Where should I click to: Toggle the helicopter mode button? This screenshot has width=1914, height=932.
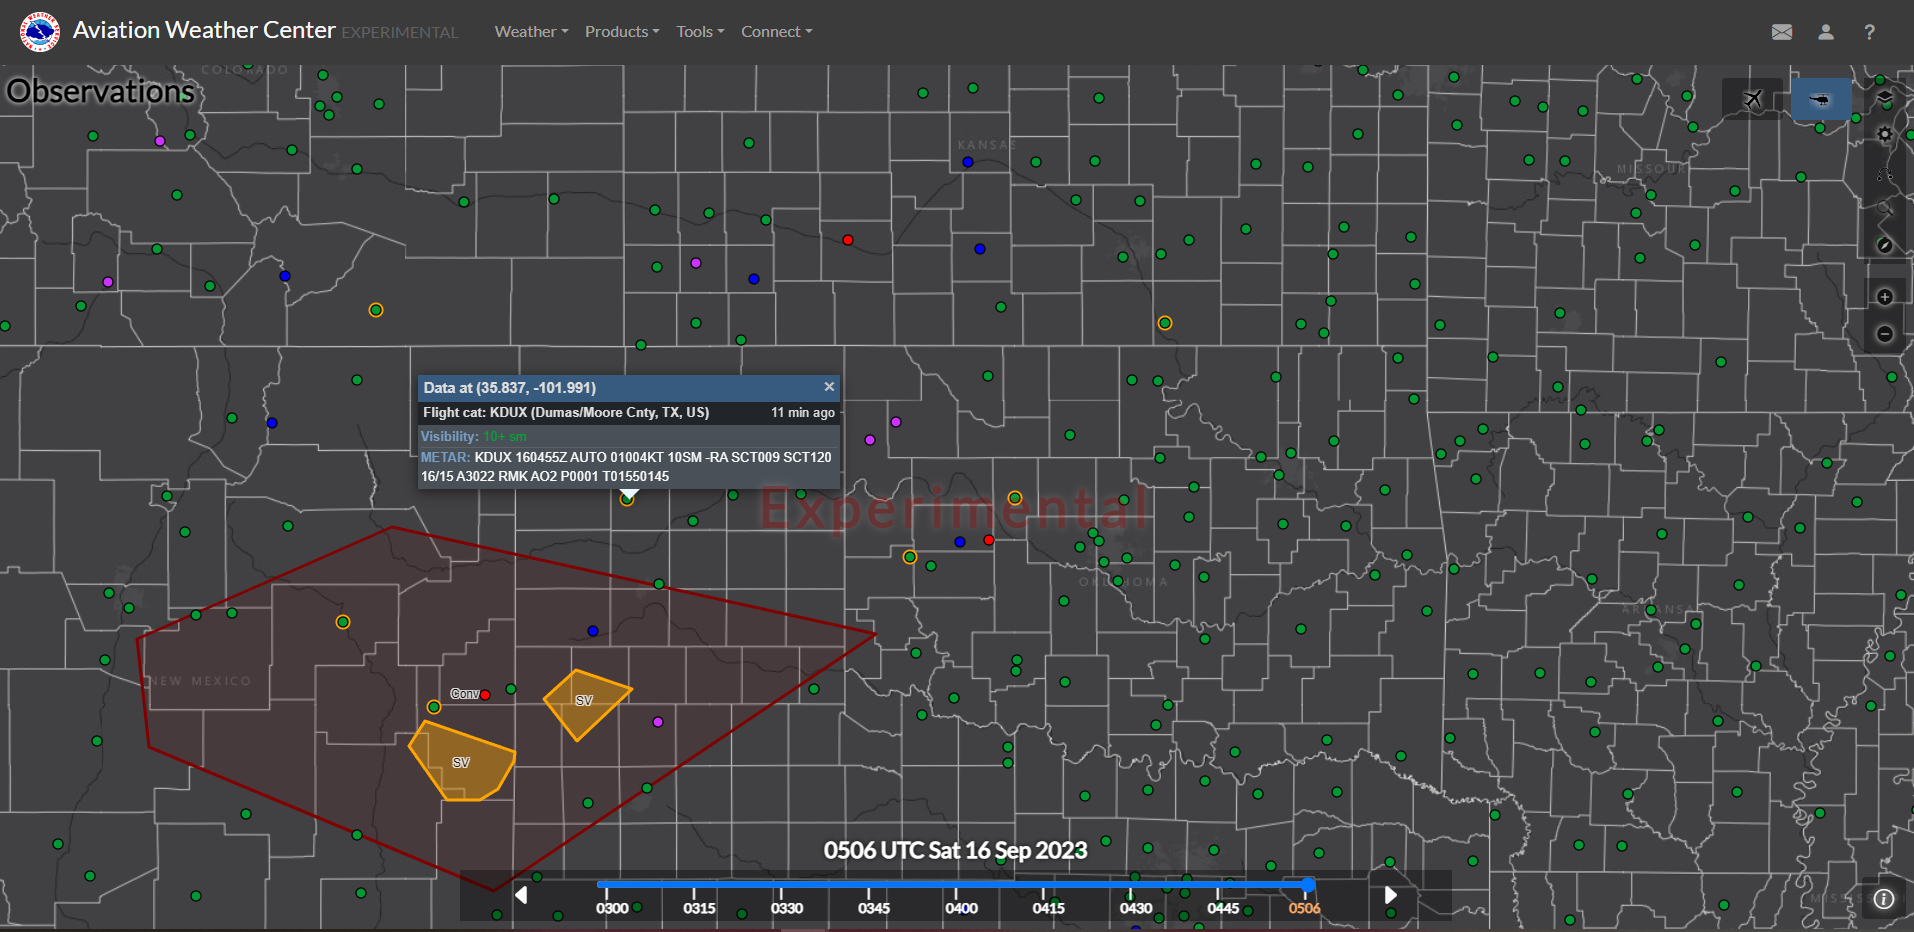coord(1820,99)
